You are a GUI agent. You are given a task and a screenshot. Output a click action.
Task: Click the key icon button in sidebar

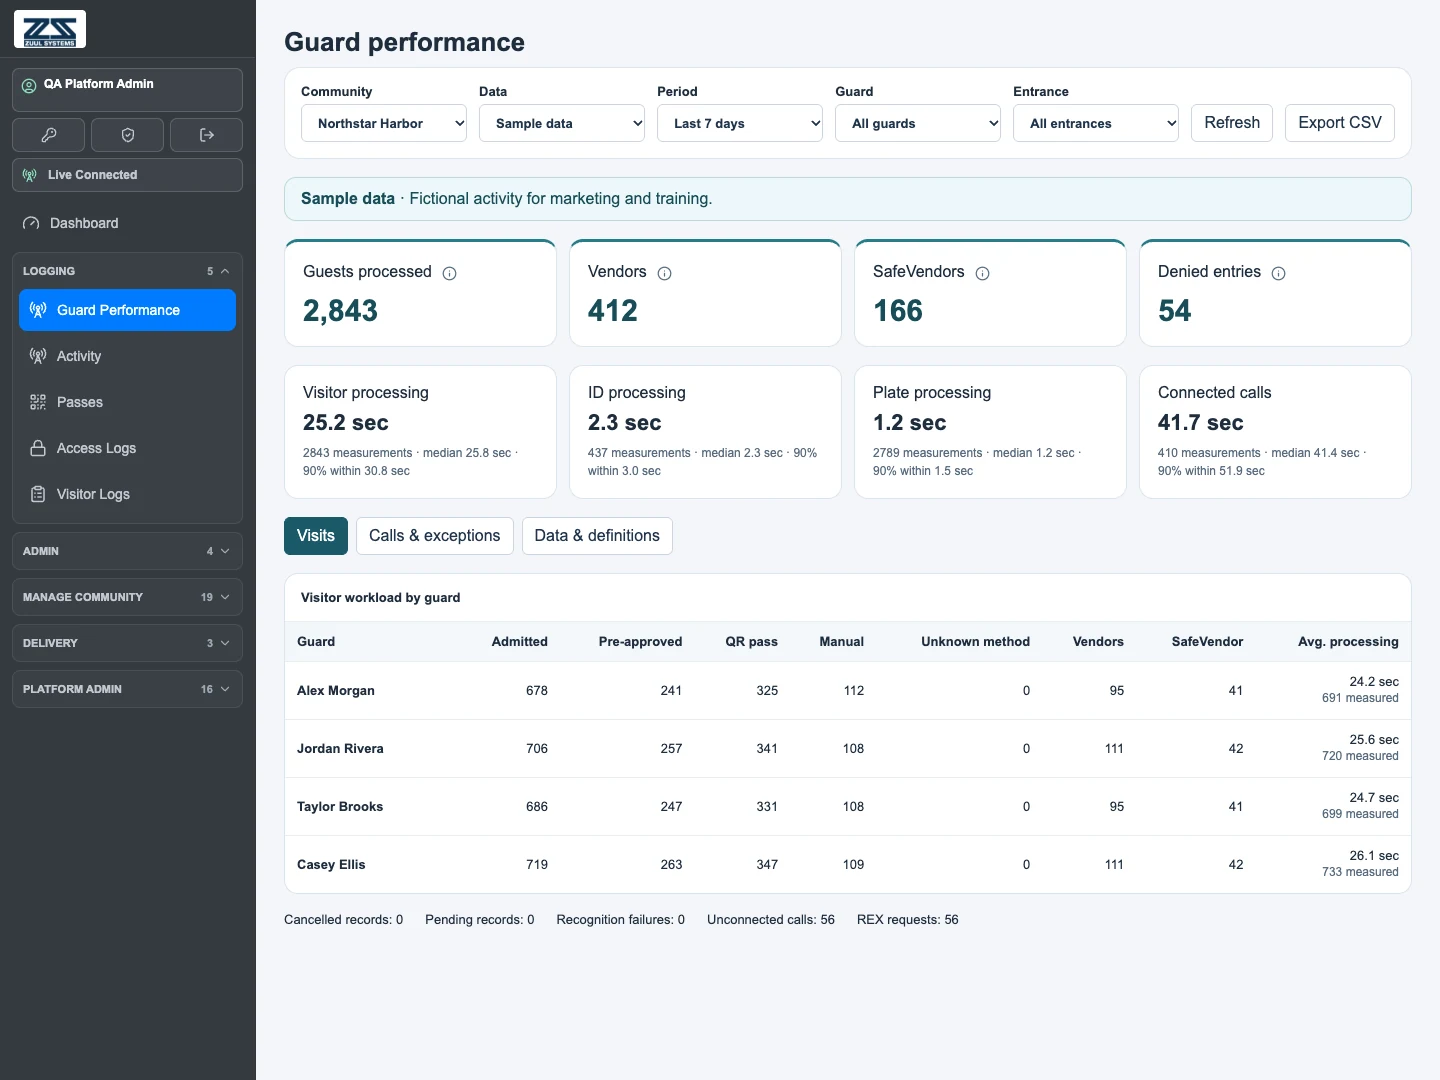[x=48, y=135]
